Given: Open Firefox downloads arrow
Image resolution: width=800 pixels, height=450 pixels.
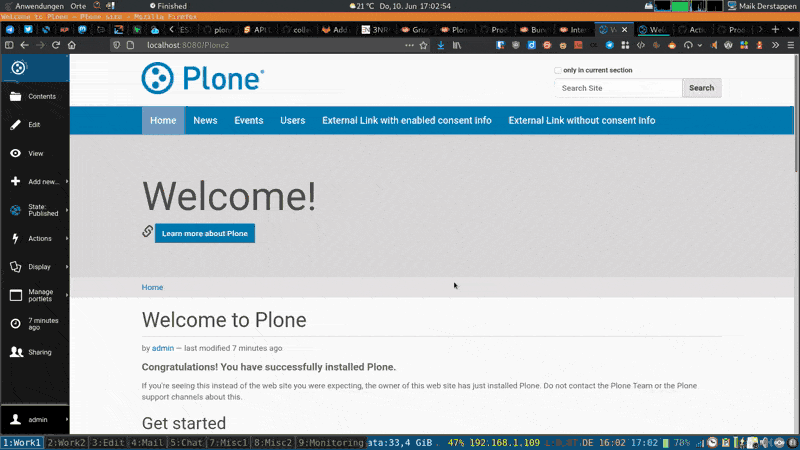Looking at the screenshot, I should point(441,45).
